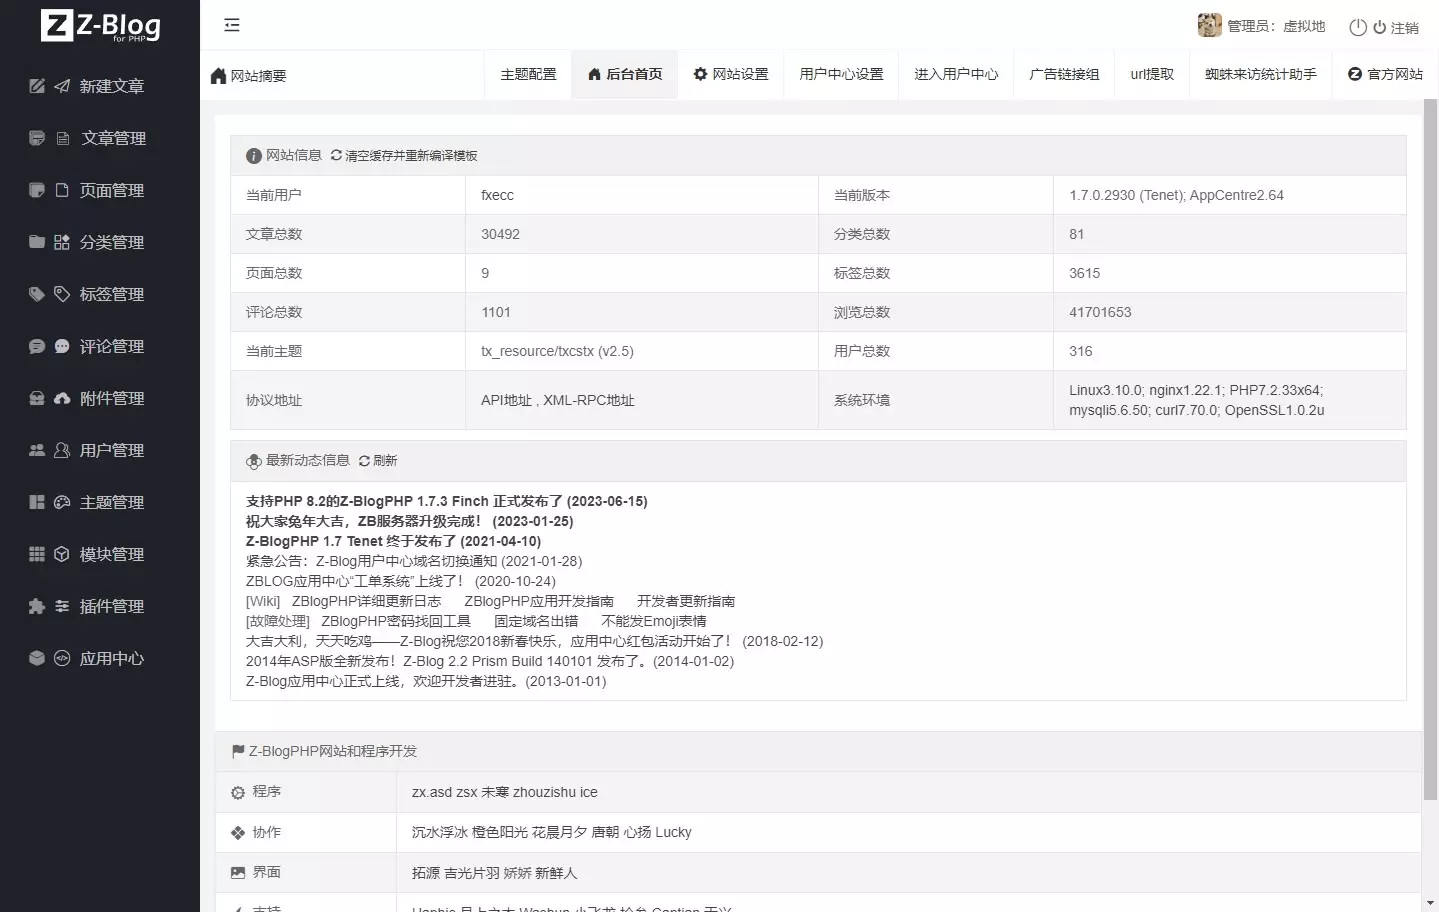
Task: Switch to the 主题配置 tab
Action: click(x=528, y=74)
